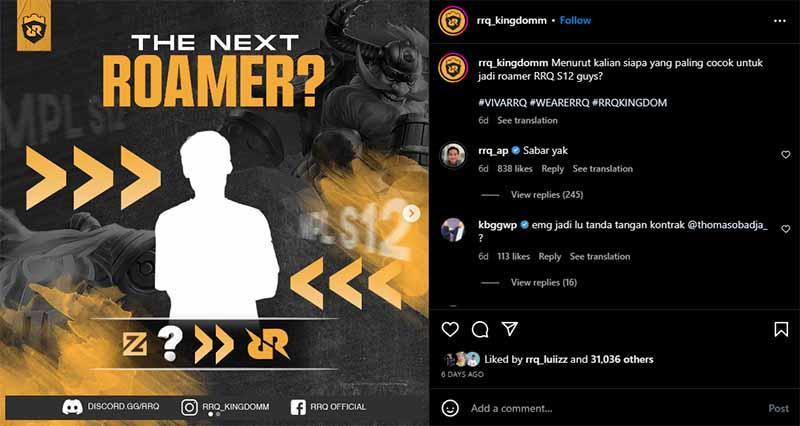The height and width of the screenshot is (426, 800).
Task: Expand View replies (245)
Action: [547, 194]
